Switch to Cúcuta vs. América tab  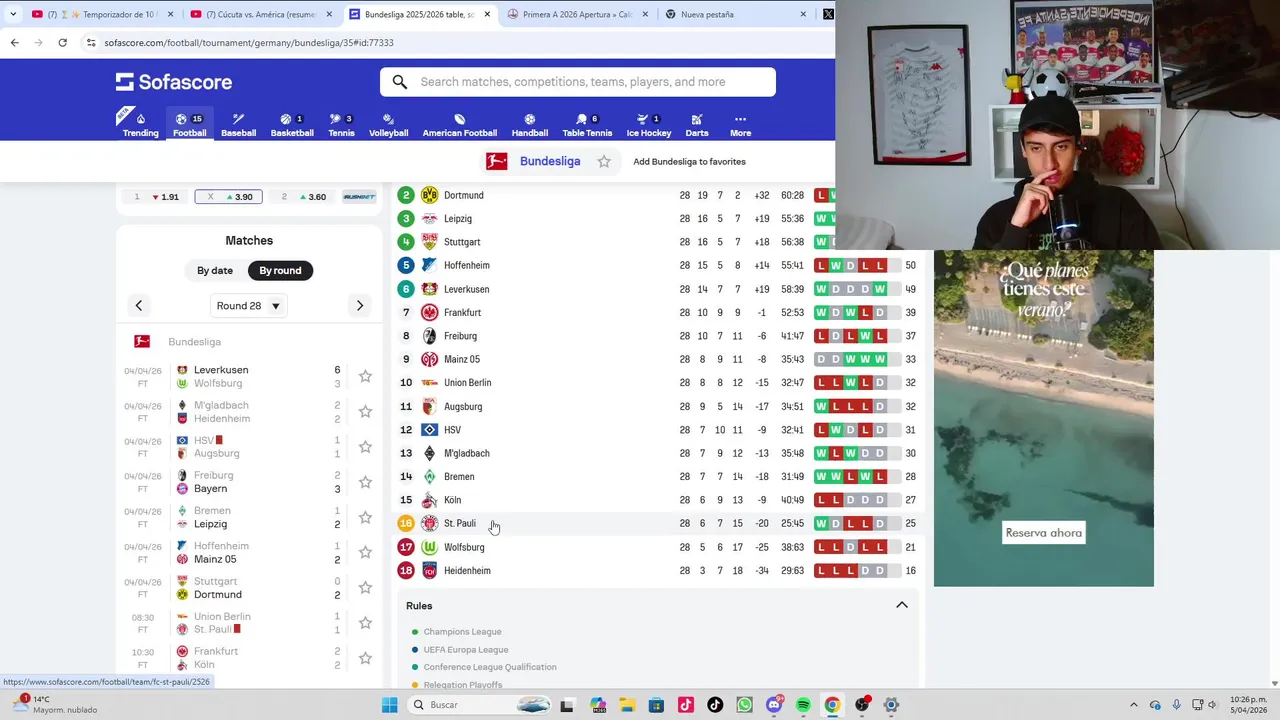pyautogui.click(x=260, y=14)
